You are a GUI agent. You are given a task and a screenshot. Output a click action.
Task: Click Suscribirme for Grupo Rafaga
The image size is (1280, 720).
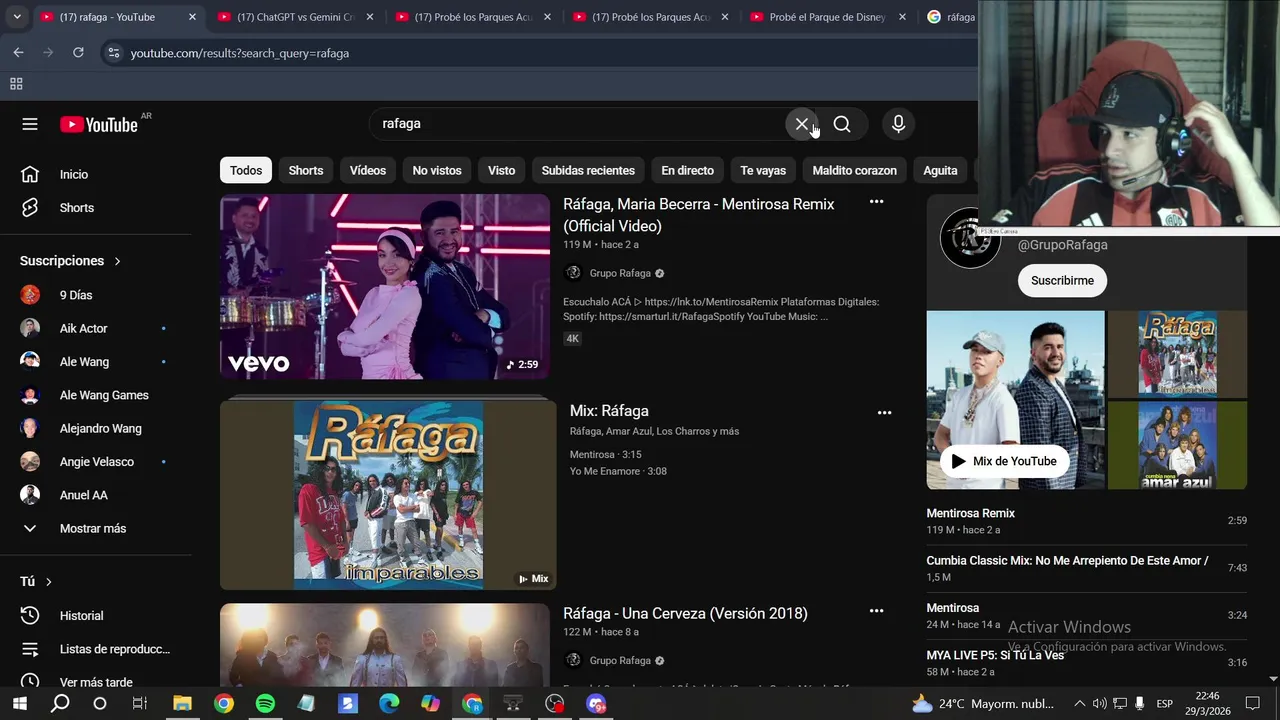tap(1062, 280)
